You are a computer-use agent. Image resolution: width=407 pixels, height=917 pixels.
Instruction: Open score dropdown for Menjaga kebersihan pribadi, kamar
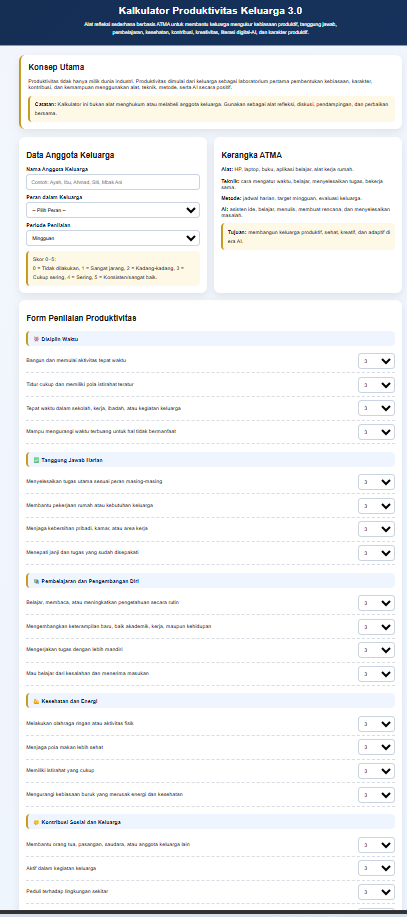(376, 529)
